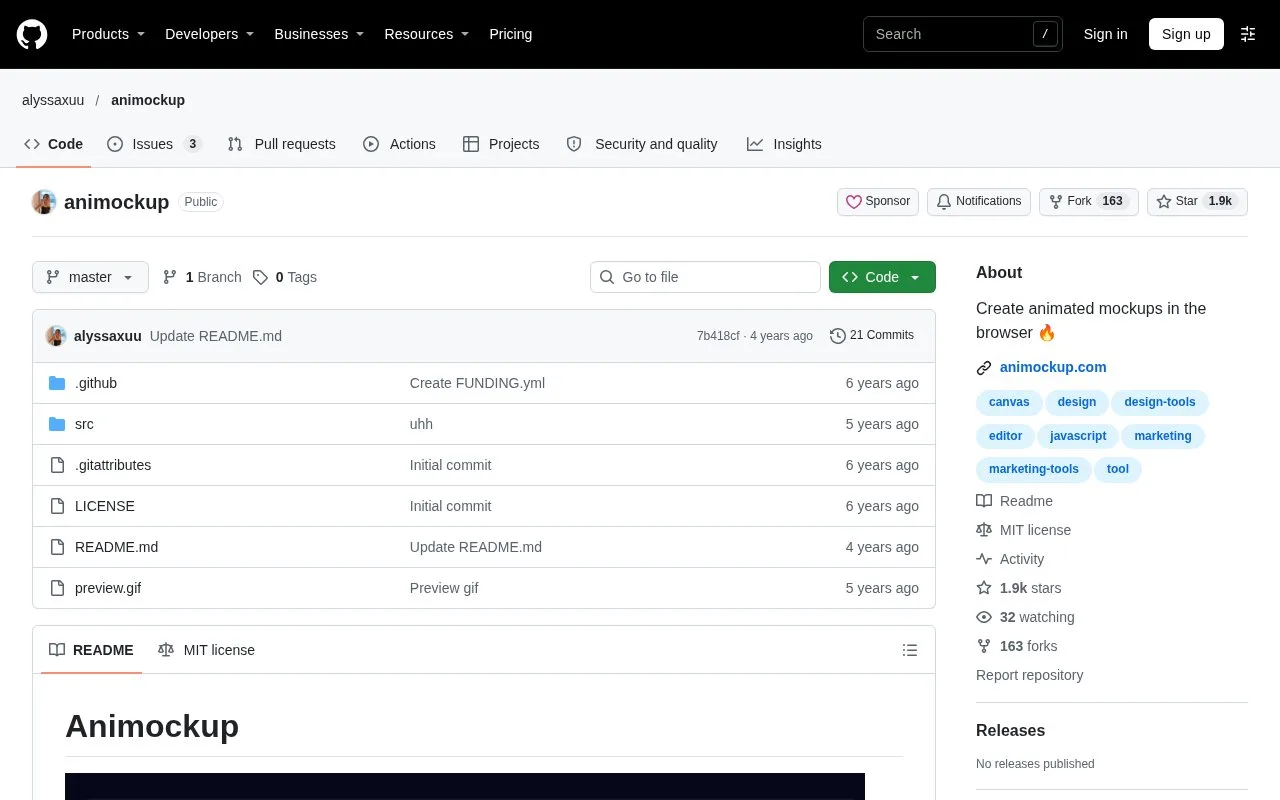
Task: Expand the Resources menu
Action: 427,34
